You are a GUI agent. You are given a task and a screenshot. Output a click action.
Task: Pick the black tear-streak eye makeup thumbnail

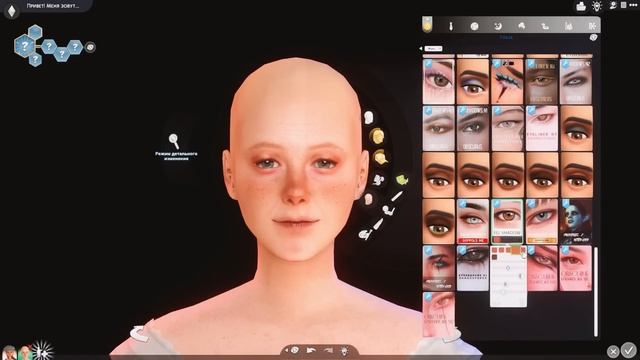click(438, 268)
